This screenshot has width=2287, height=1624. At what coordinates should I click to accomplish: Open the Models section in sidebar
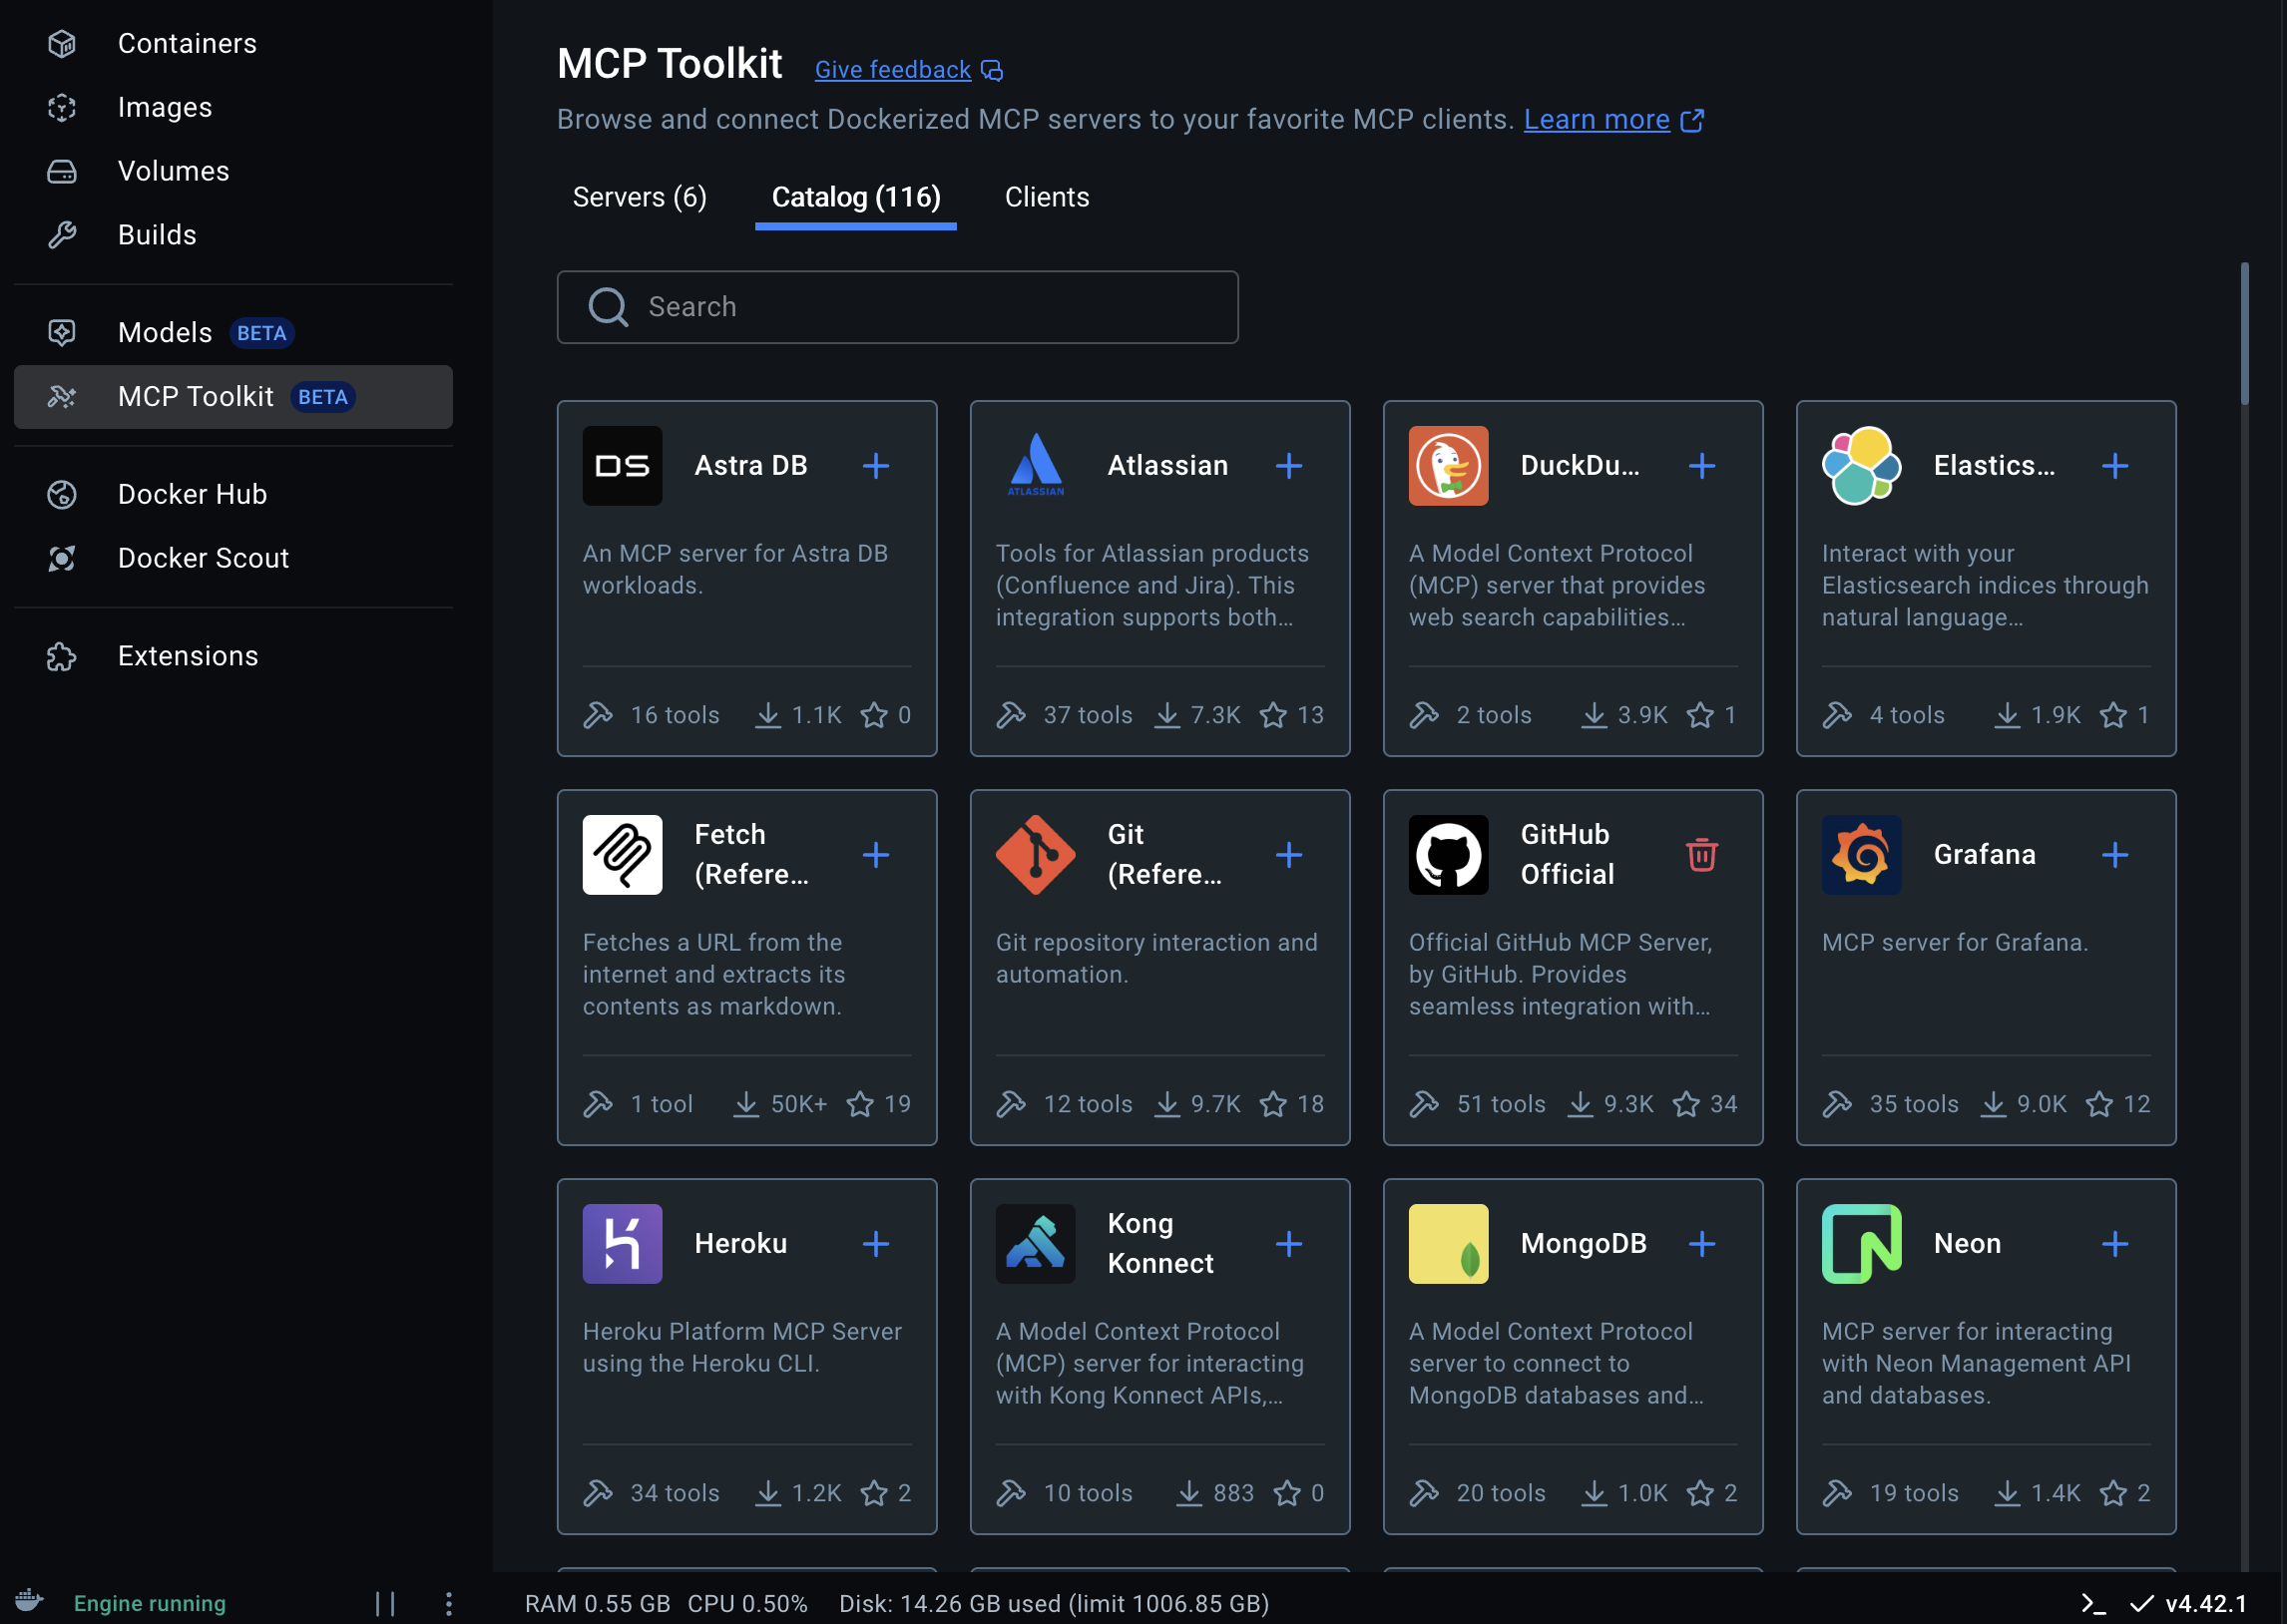(165, 333)
